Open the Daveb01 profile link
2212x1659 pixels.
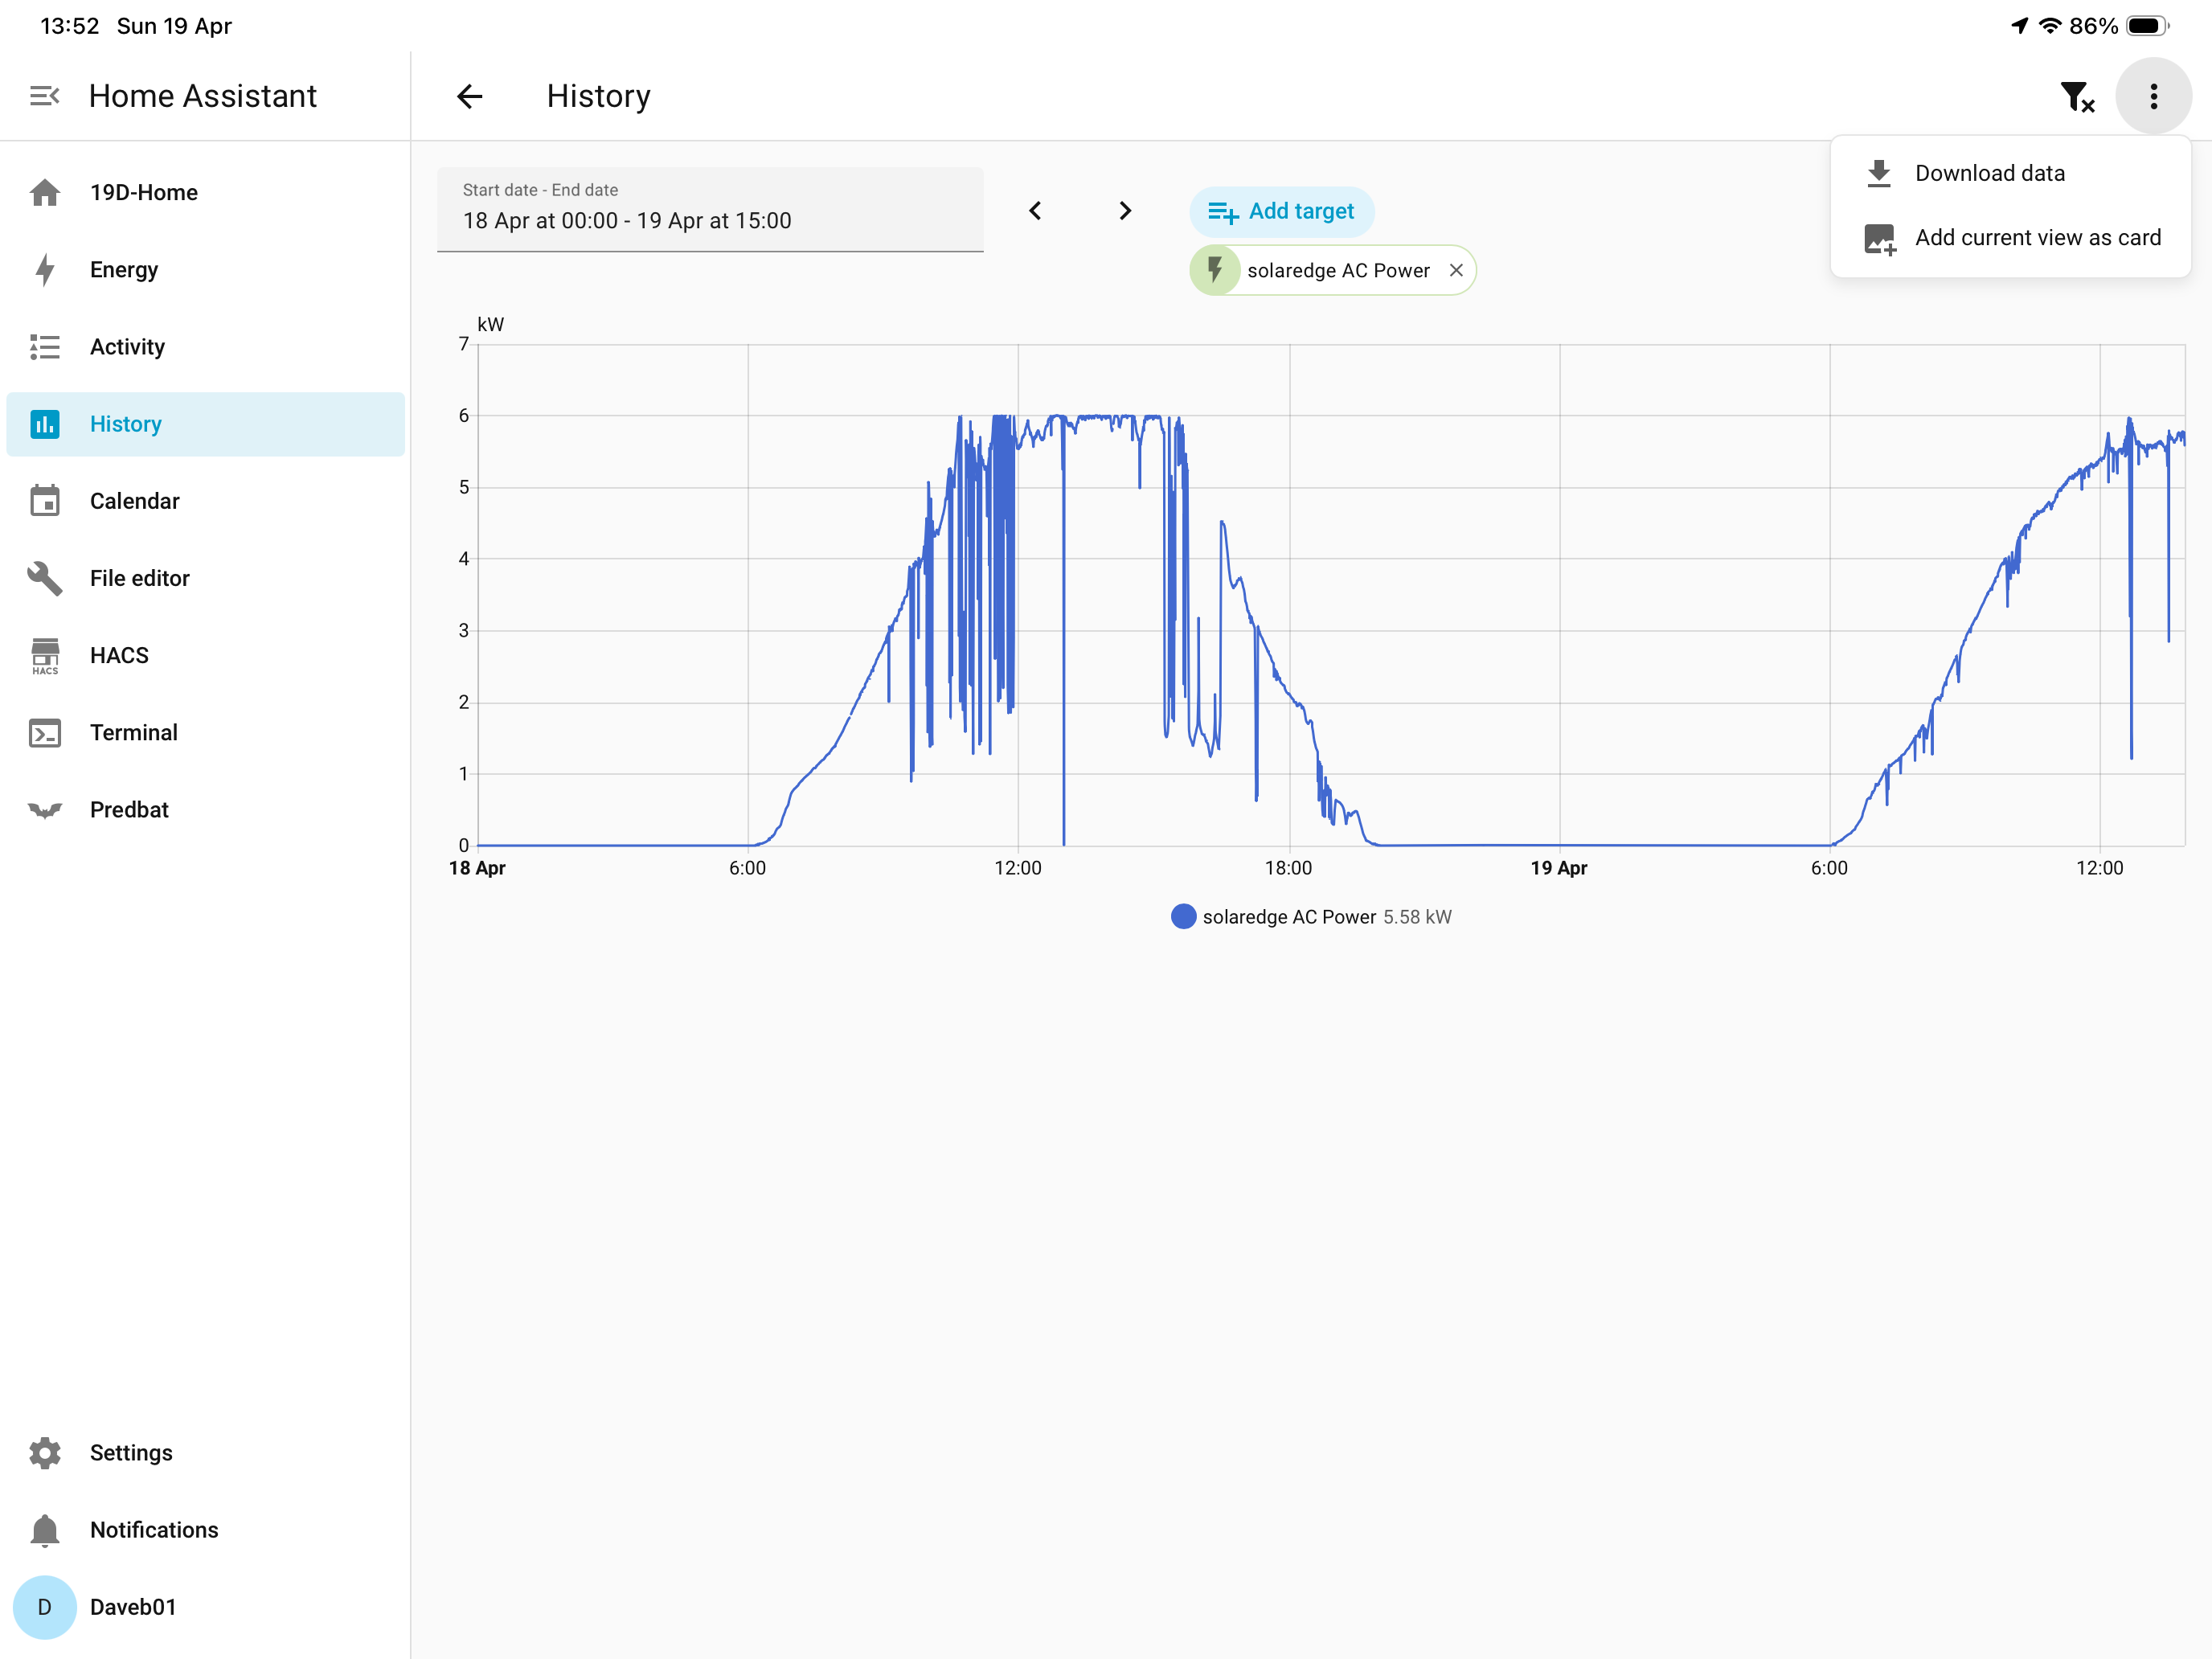(205, 1607)
